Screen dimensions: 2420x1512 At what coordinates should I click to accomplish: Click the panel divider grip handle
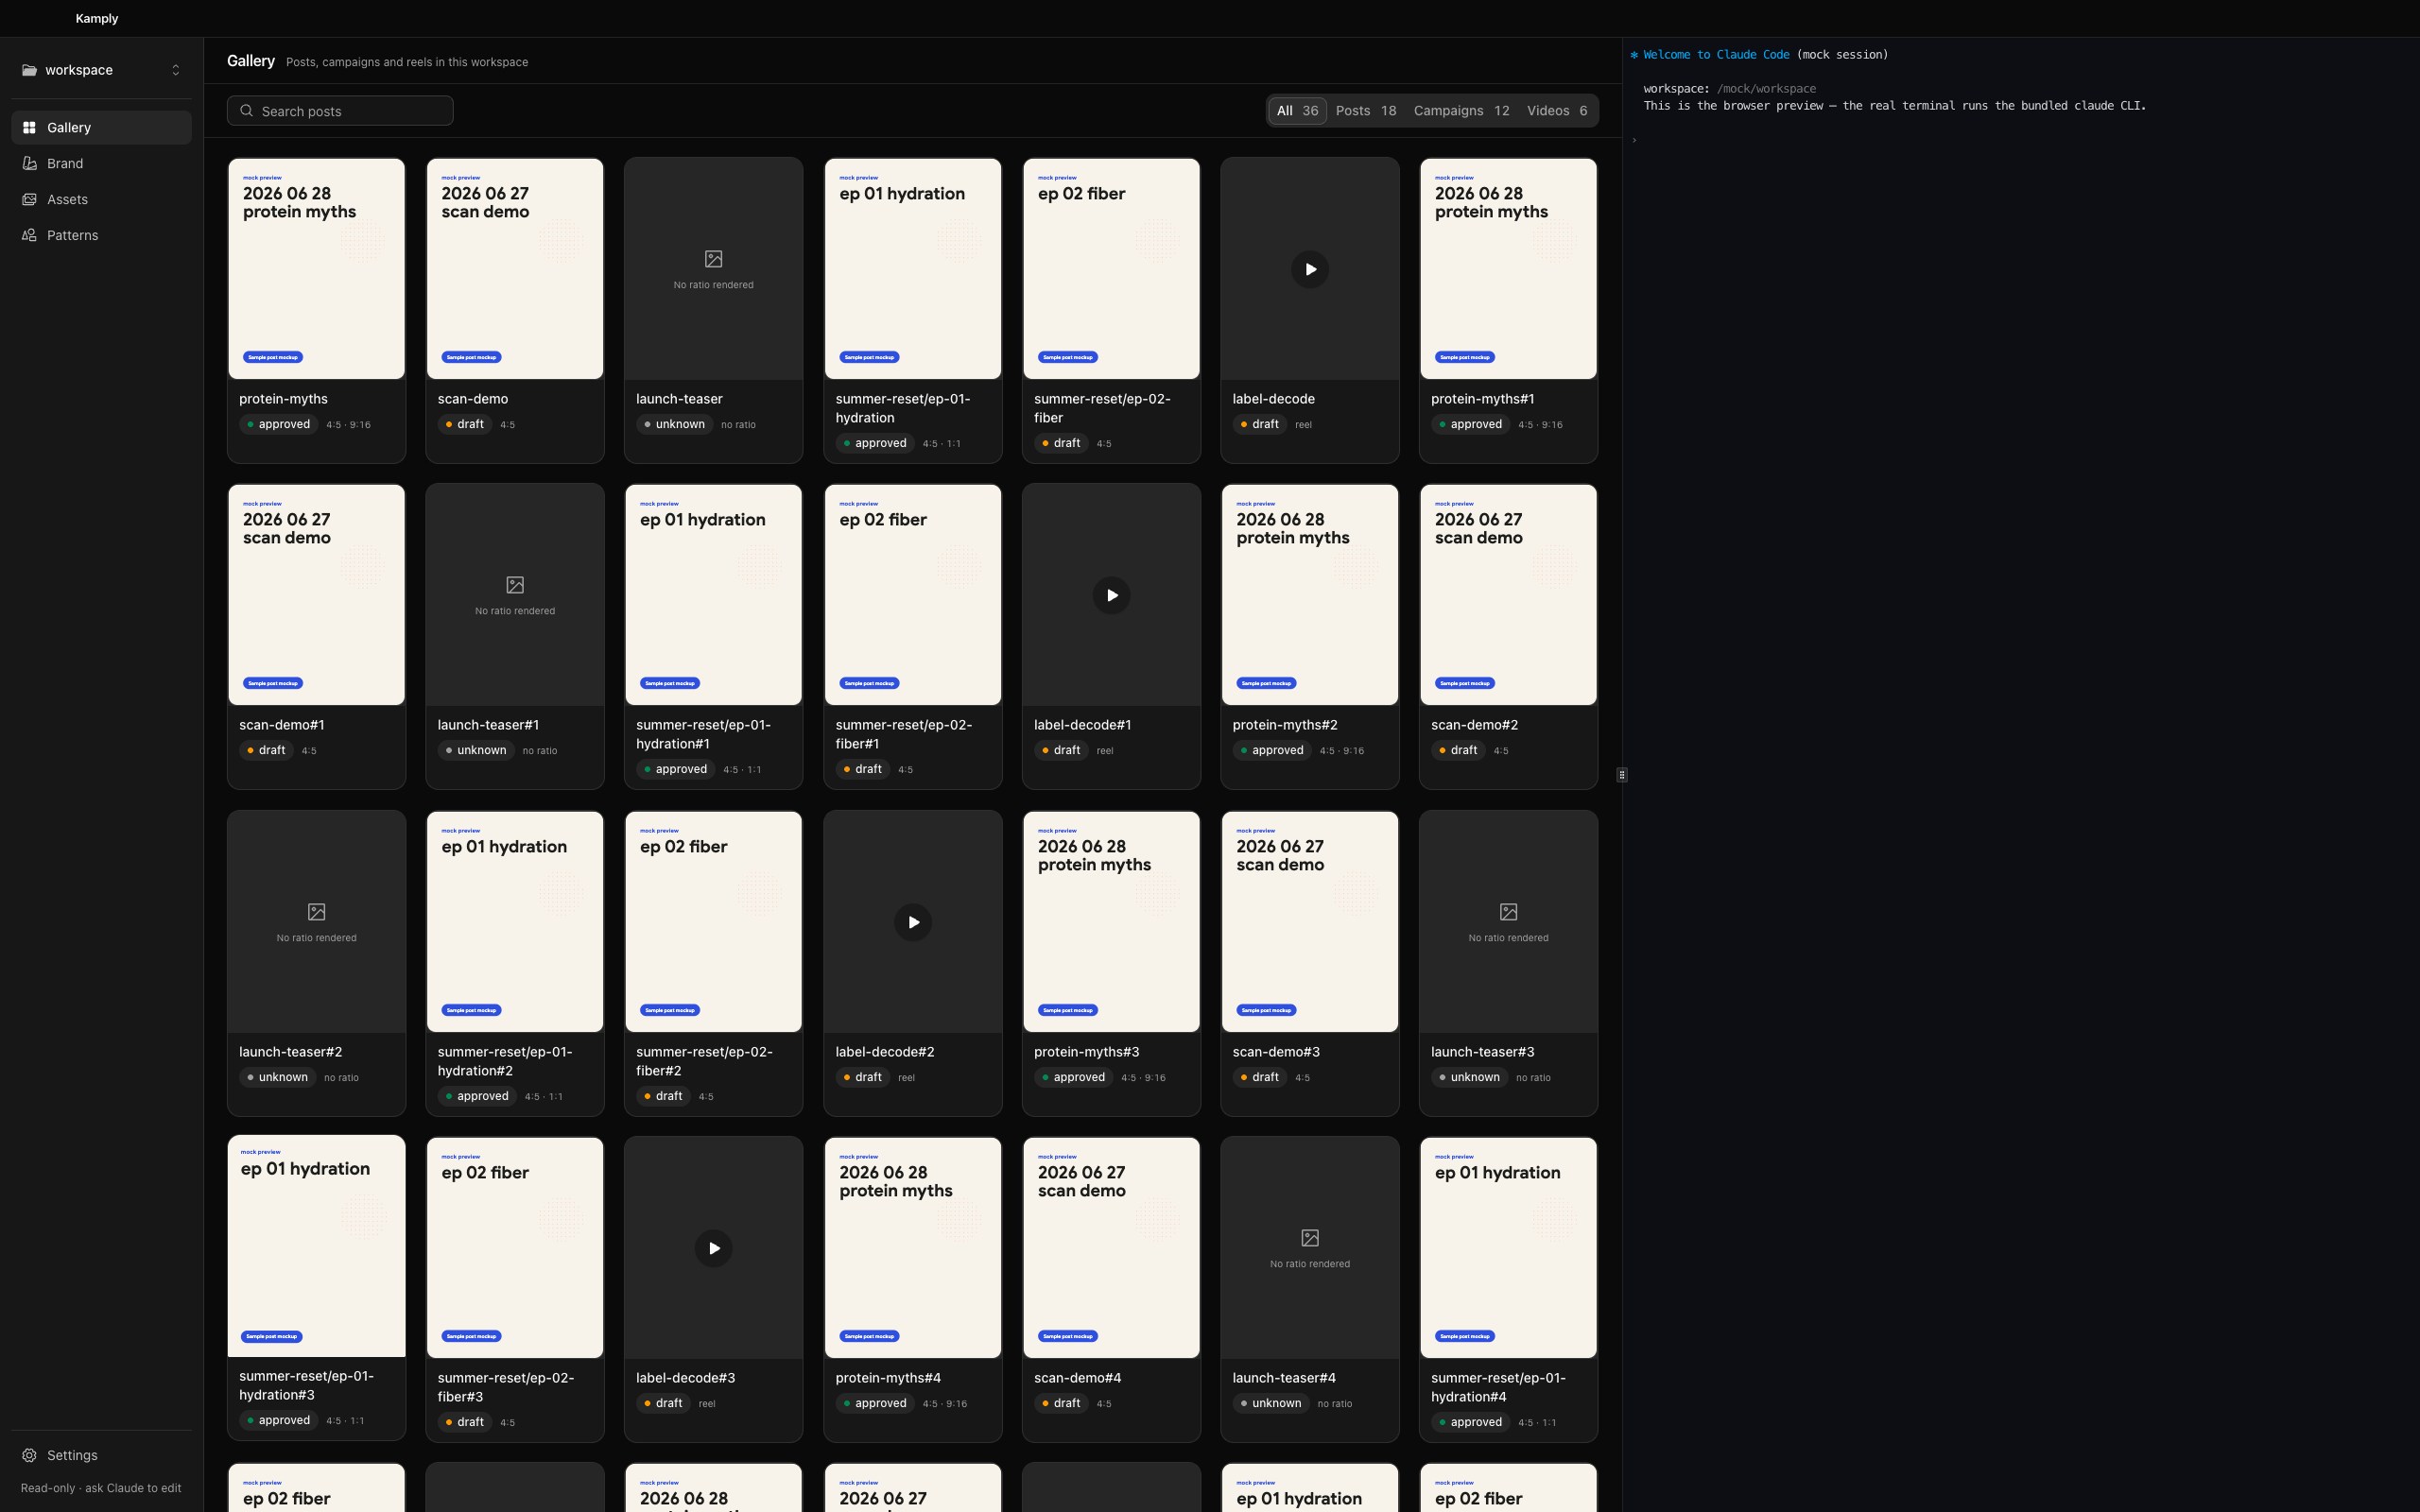[1621, 774]
